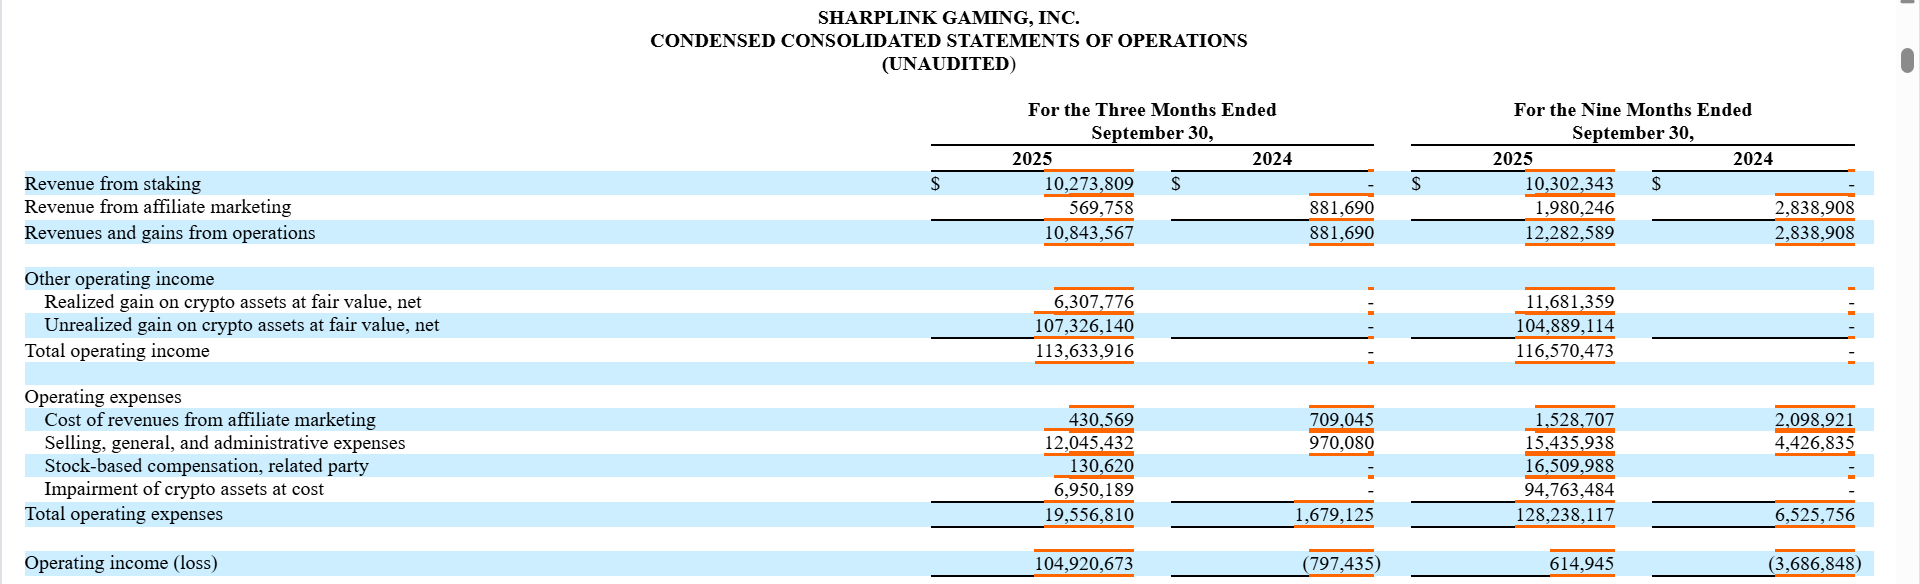Click 'CONDENSED CONSOLIDATED STATEMENTS OF OPERATIONS' heading
1920x584 pixels.
click(948, 41)
